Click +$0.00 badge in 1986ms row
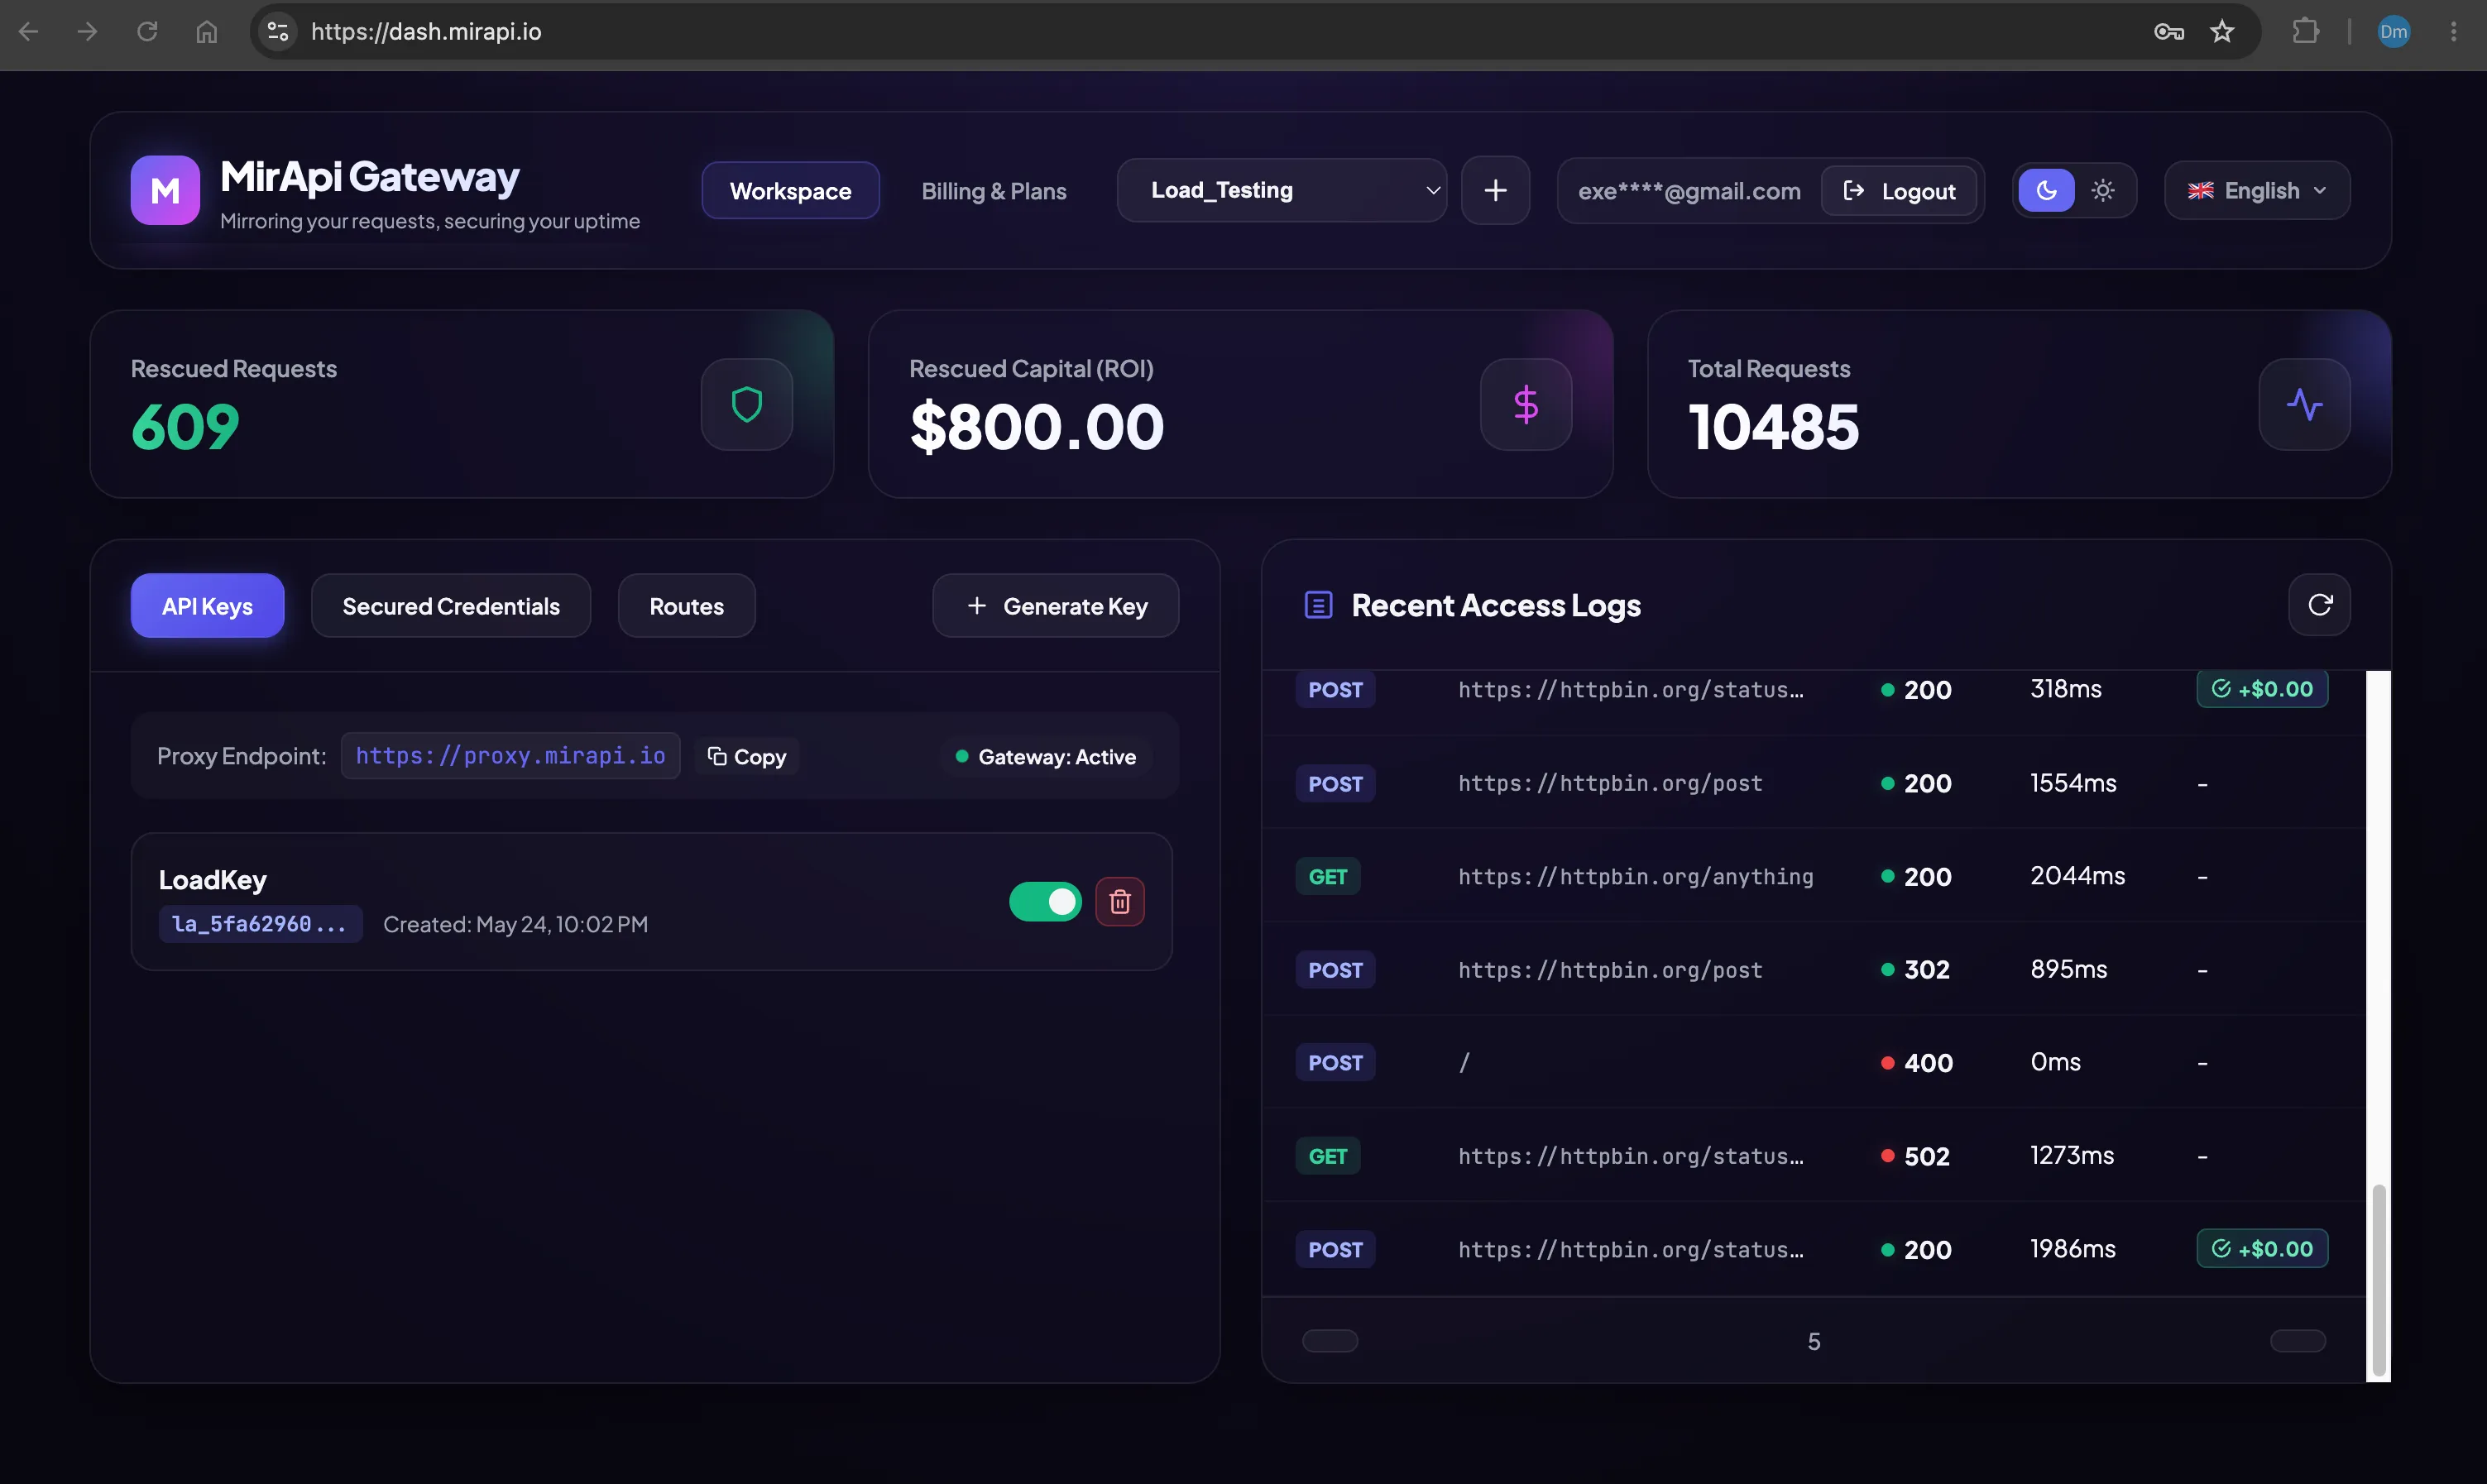Viewport: 2487px width, 1484px height. click(x=2262, y=1249)
